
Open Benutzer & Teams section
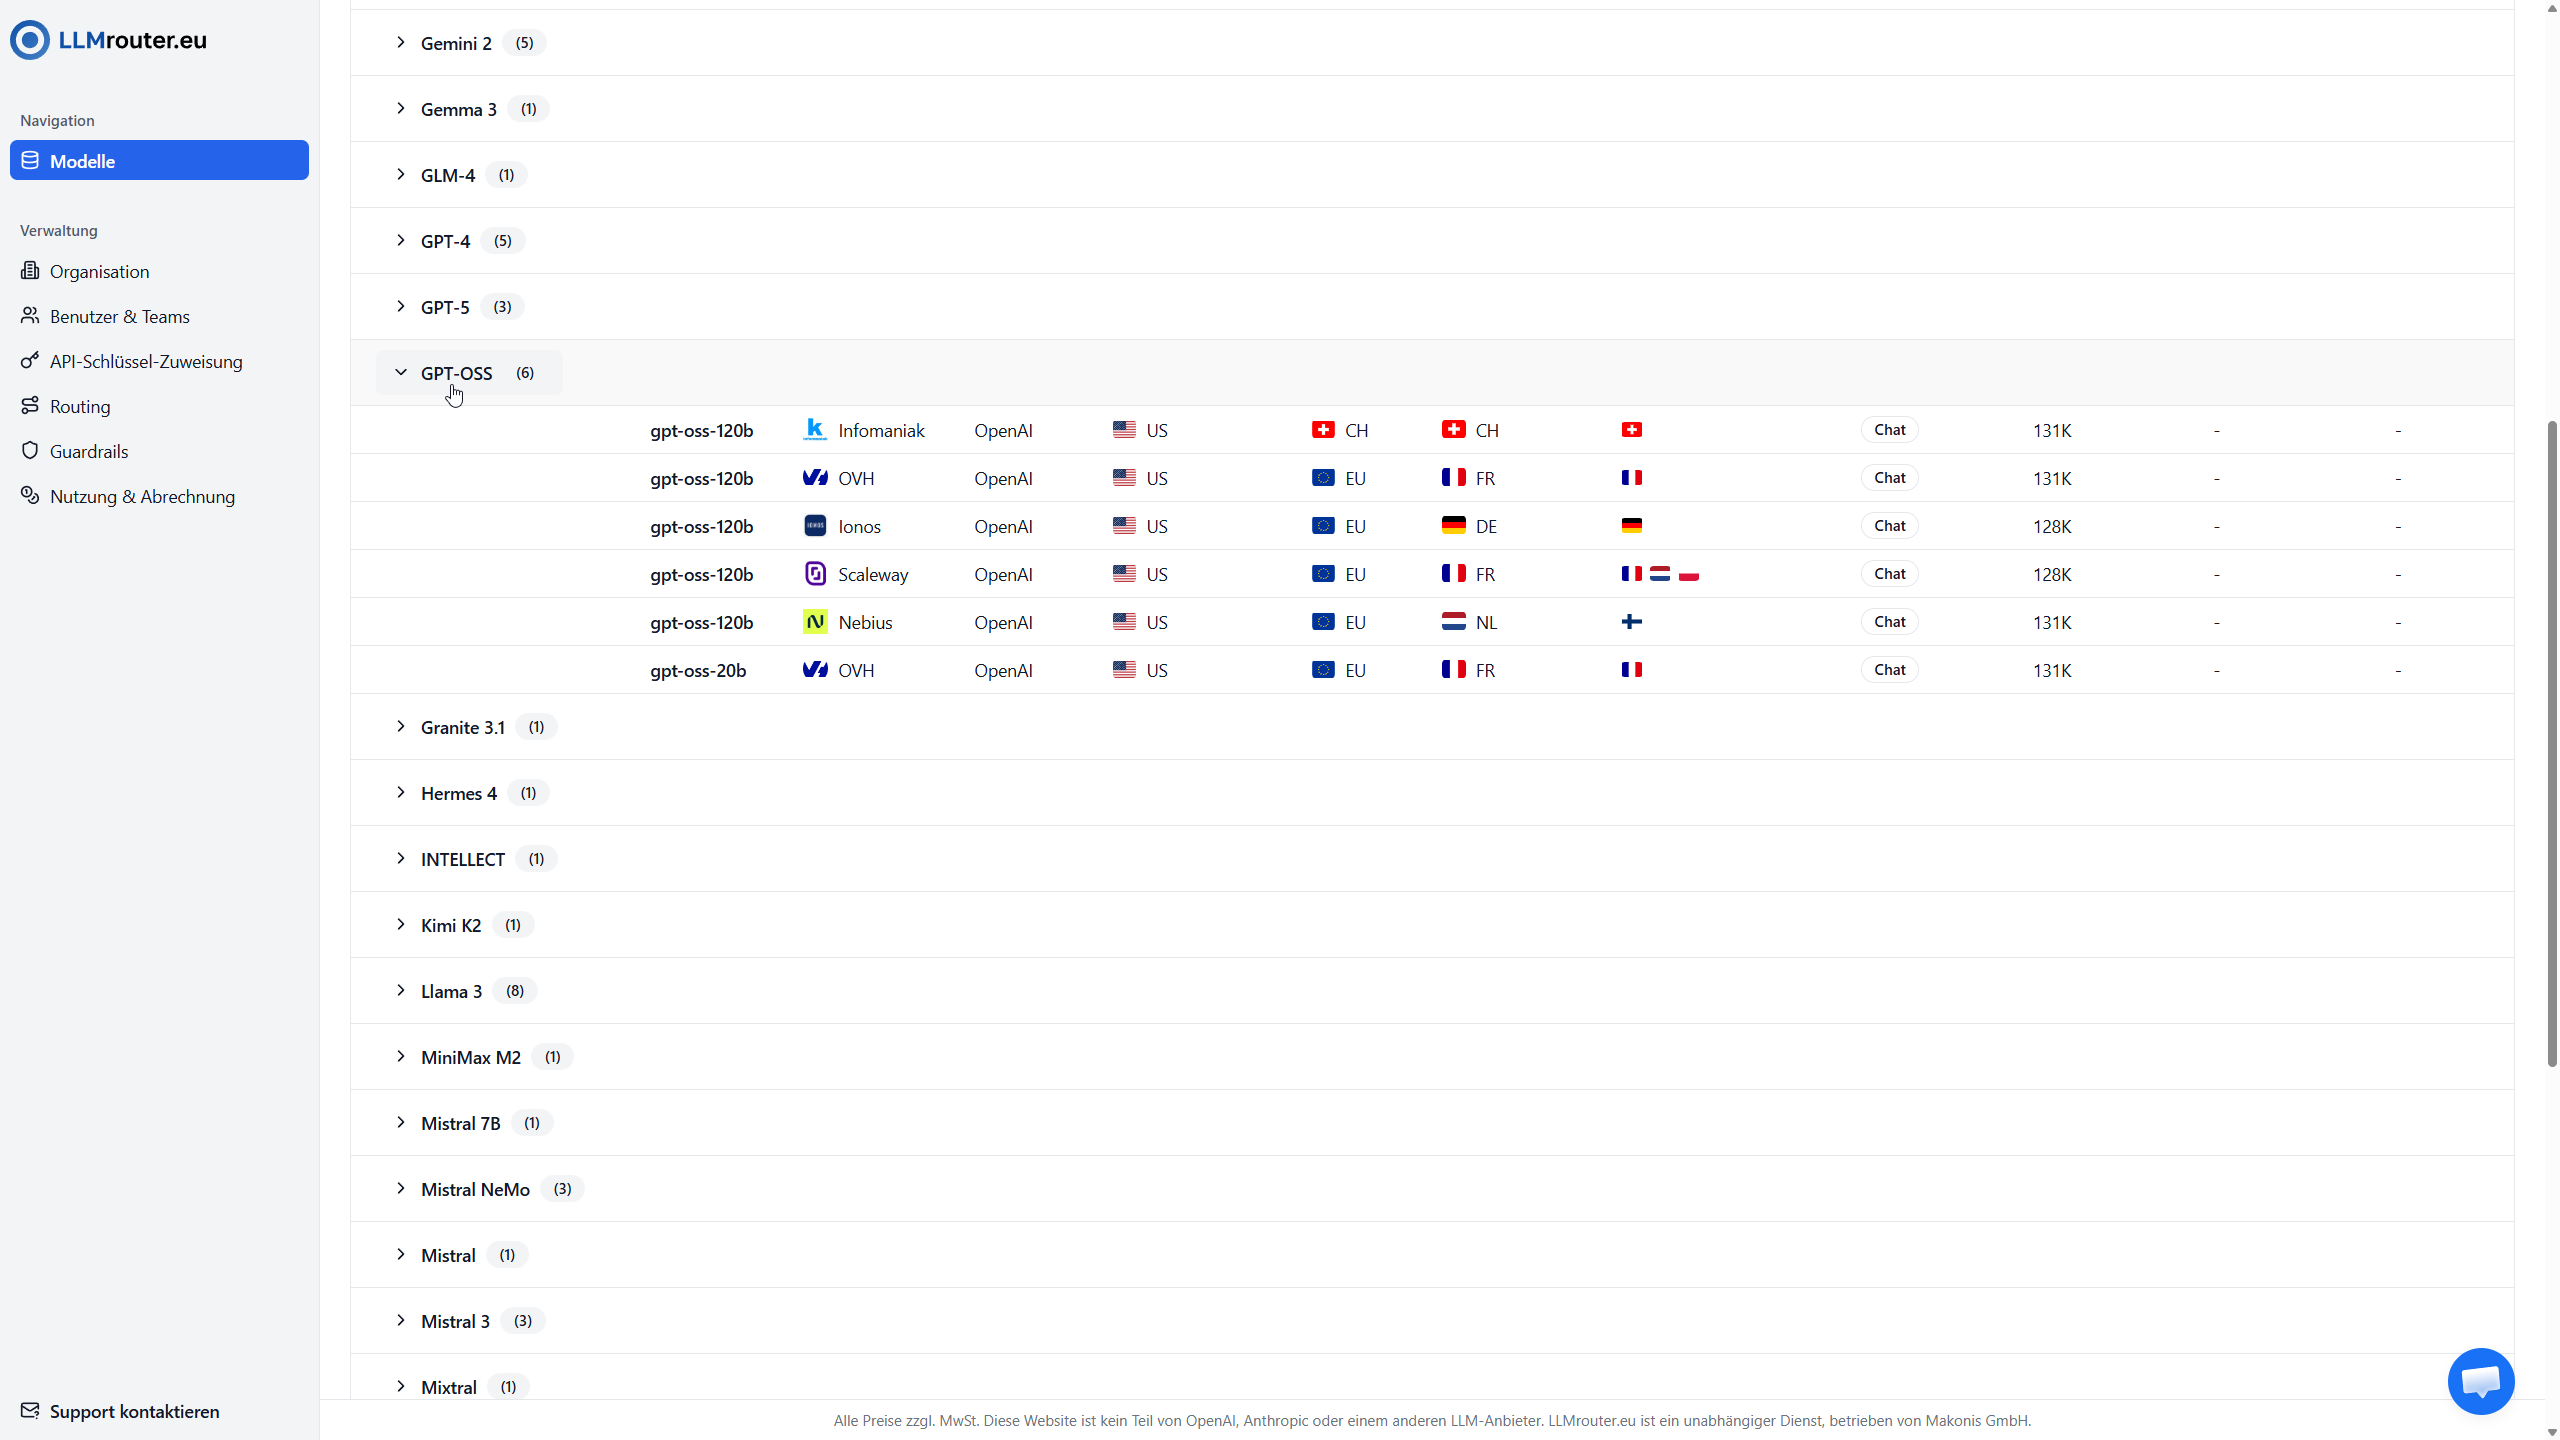tap(119, 316)
